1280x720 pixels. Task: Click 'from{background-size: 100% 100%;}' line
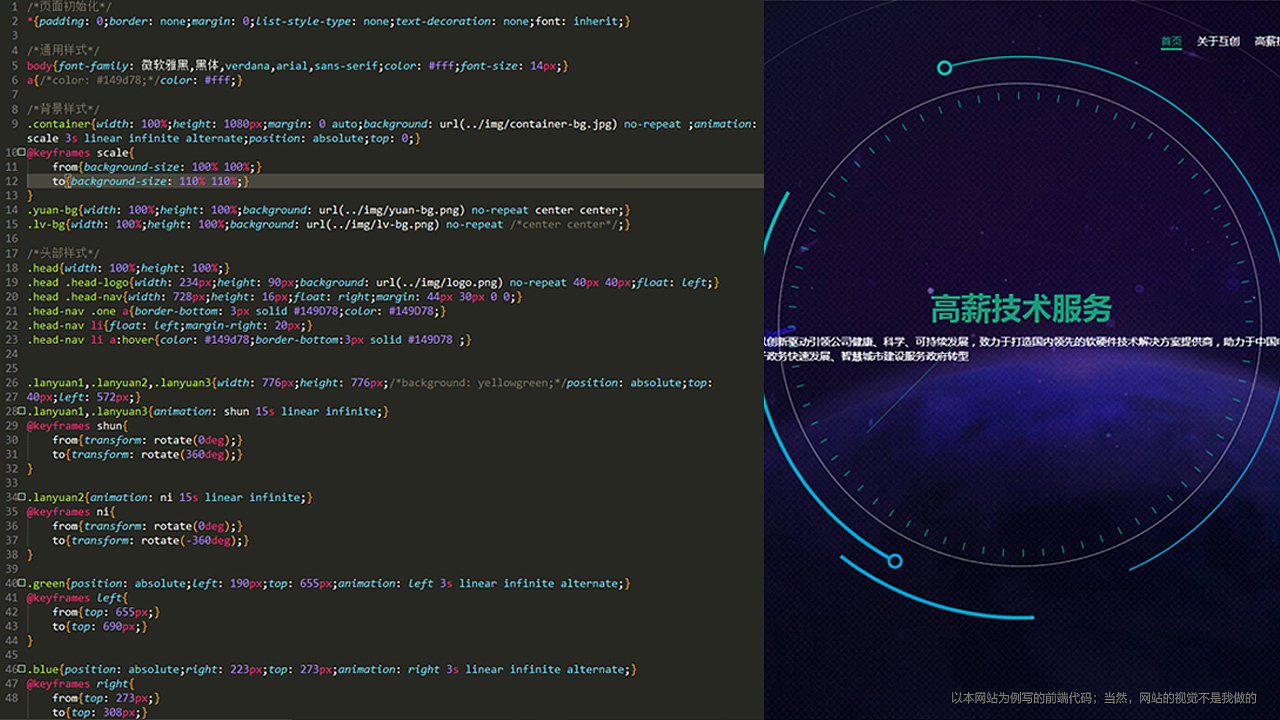point(157,167)
